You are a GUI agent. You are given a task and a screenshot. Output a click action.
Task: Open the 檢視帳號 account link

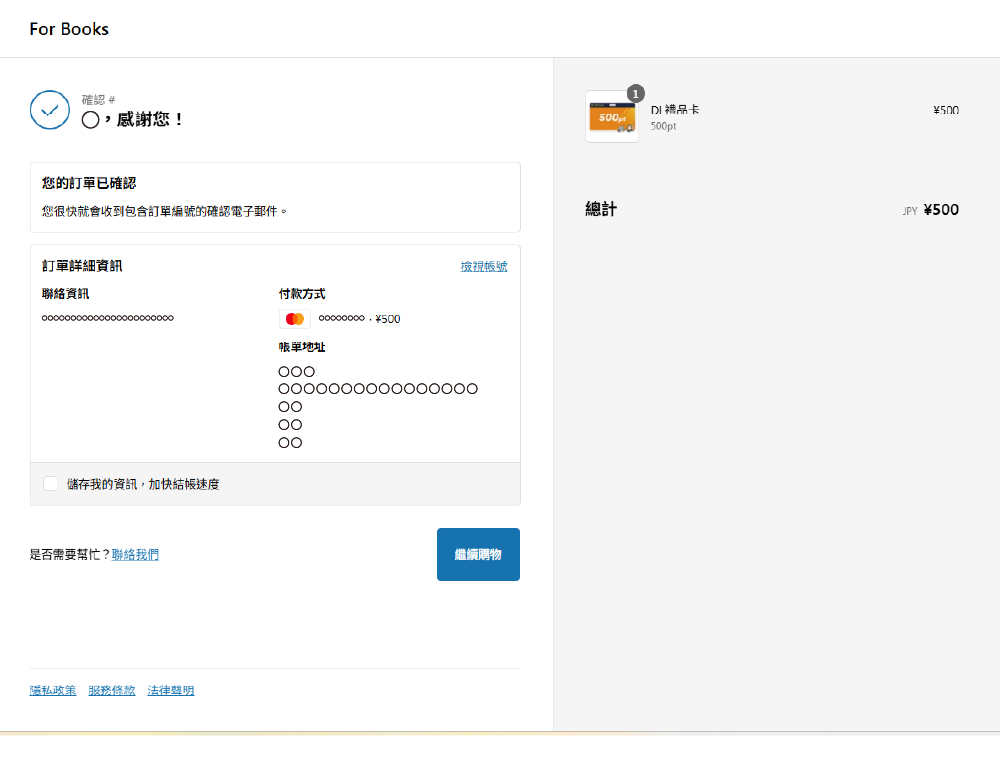point(484,266)
